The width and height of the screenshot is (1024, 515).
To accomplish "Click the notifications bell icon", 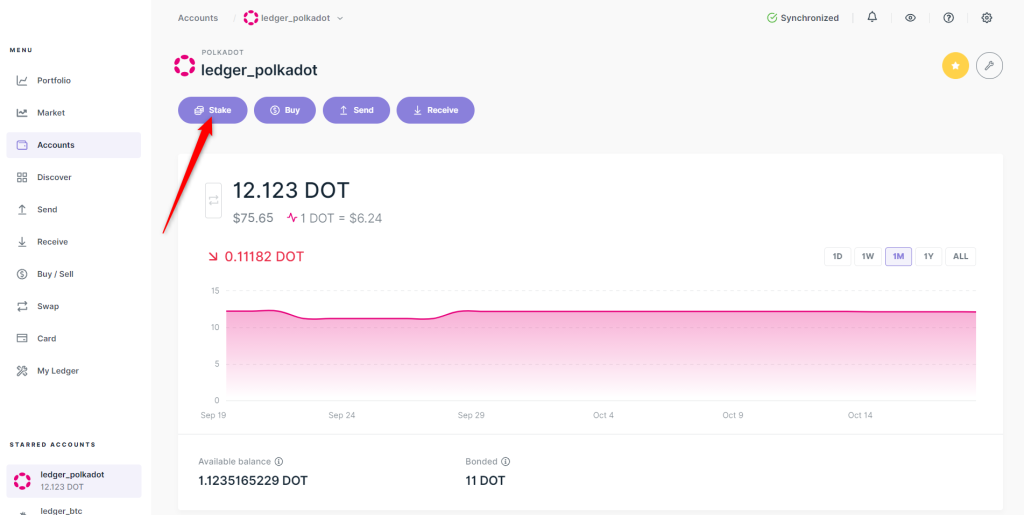I will 872,18.
